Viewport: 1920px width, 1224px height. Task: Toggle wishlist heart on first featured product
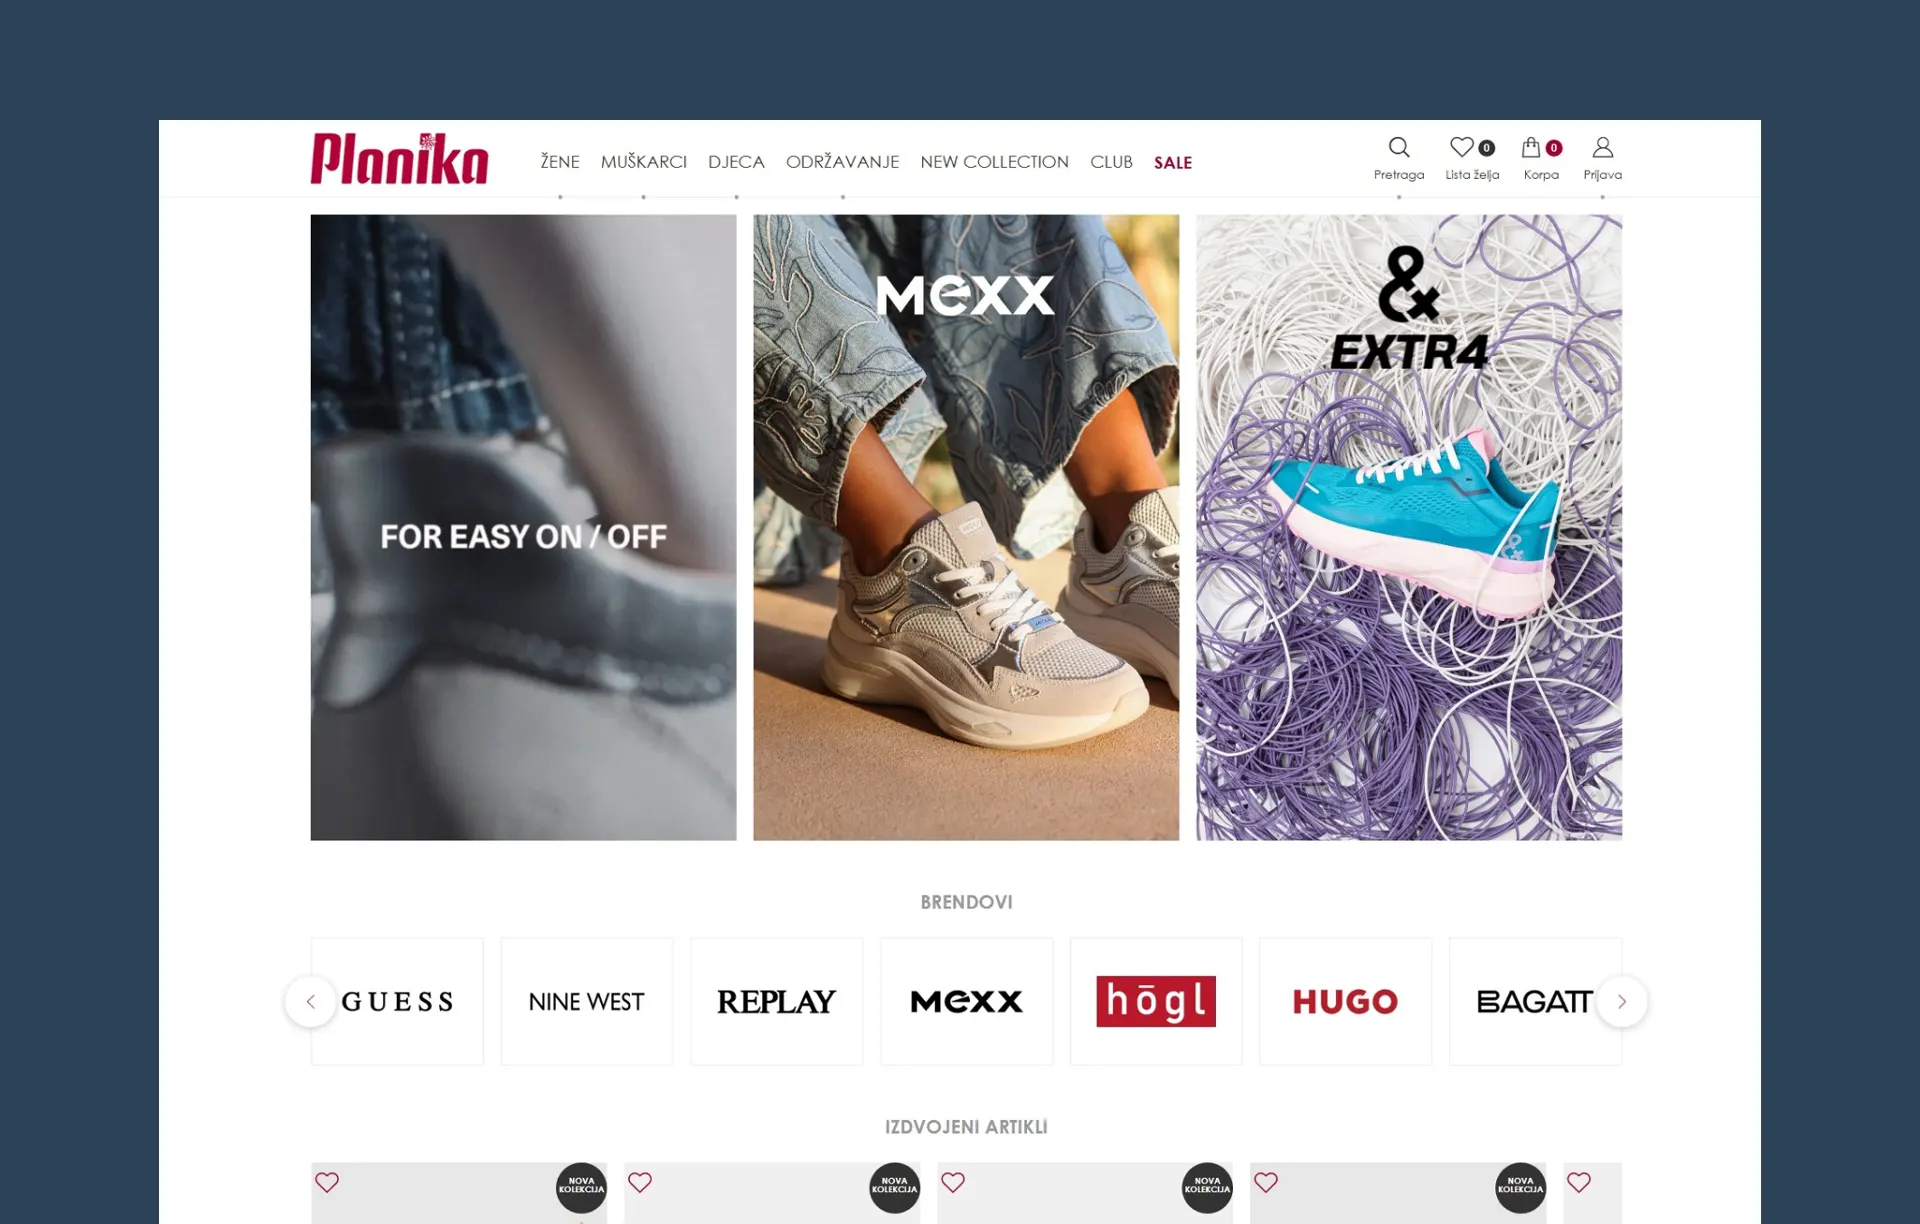pos(327,1182)
